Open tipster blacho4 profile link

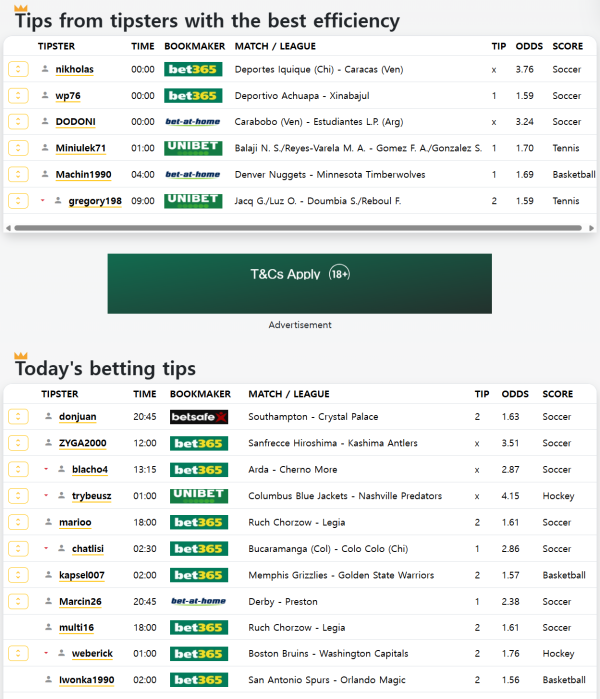coord(90,470)
